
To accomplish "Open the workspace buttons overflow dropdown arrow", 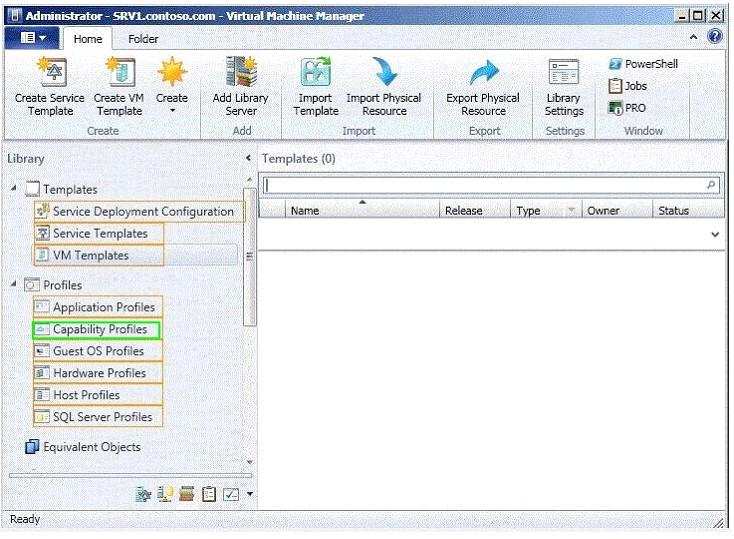I will click(250, 494).
